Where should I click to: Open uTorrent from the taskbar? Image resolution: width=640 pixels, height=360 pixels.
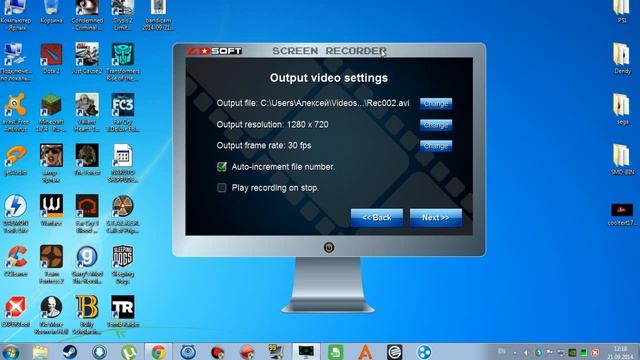(129, 352)
